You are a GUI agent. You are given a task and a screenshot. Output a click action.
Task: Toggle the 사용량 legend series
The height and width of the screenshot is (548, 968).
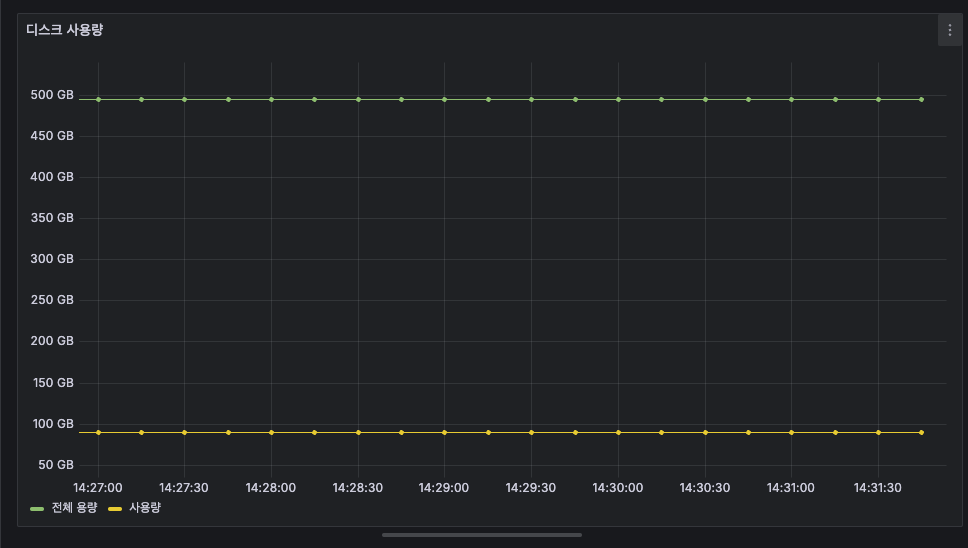tap(144, 507)
